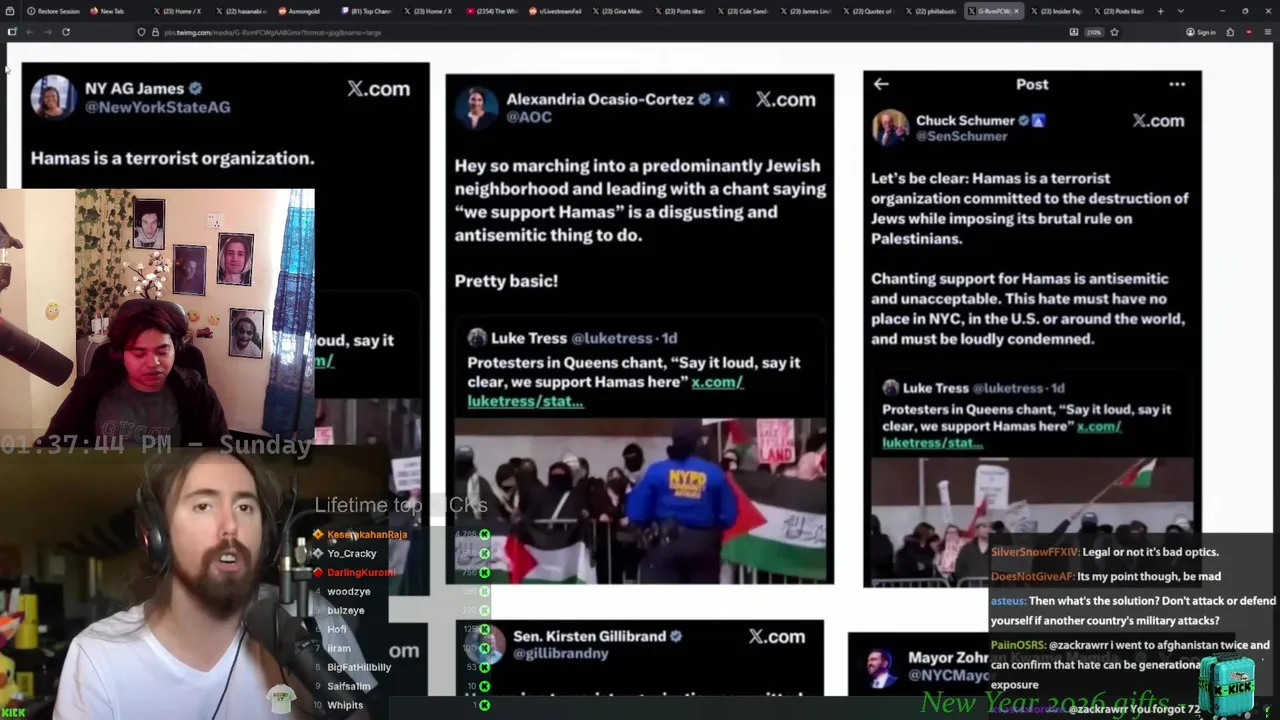Click Sen. Kirsten Gillibrand avatar
This screenshot has height=720, width=1280.
click(486, 644)
